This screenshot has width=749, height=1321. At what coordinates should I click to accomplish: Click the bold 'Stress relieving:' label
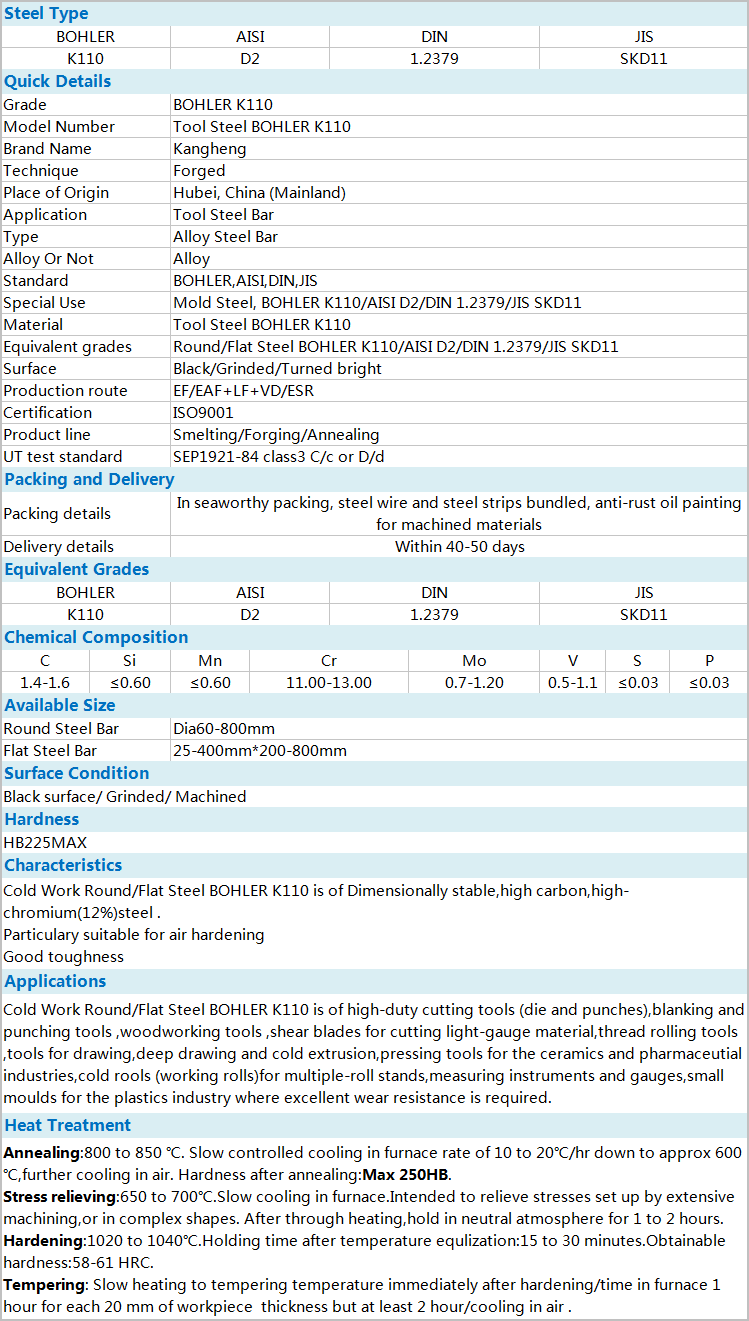(x=61, y=1196)
